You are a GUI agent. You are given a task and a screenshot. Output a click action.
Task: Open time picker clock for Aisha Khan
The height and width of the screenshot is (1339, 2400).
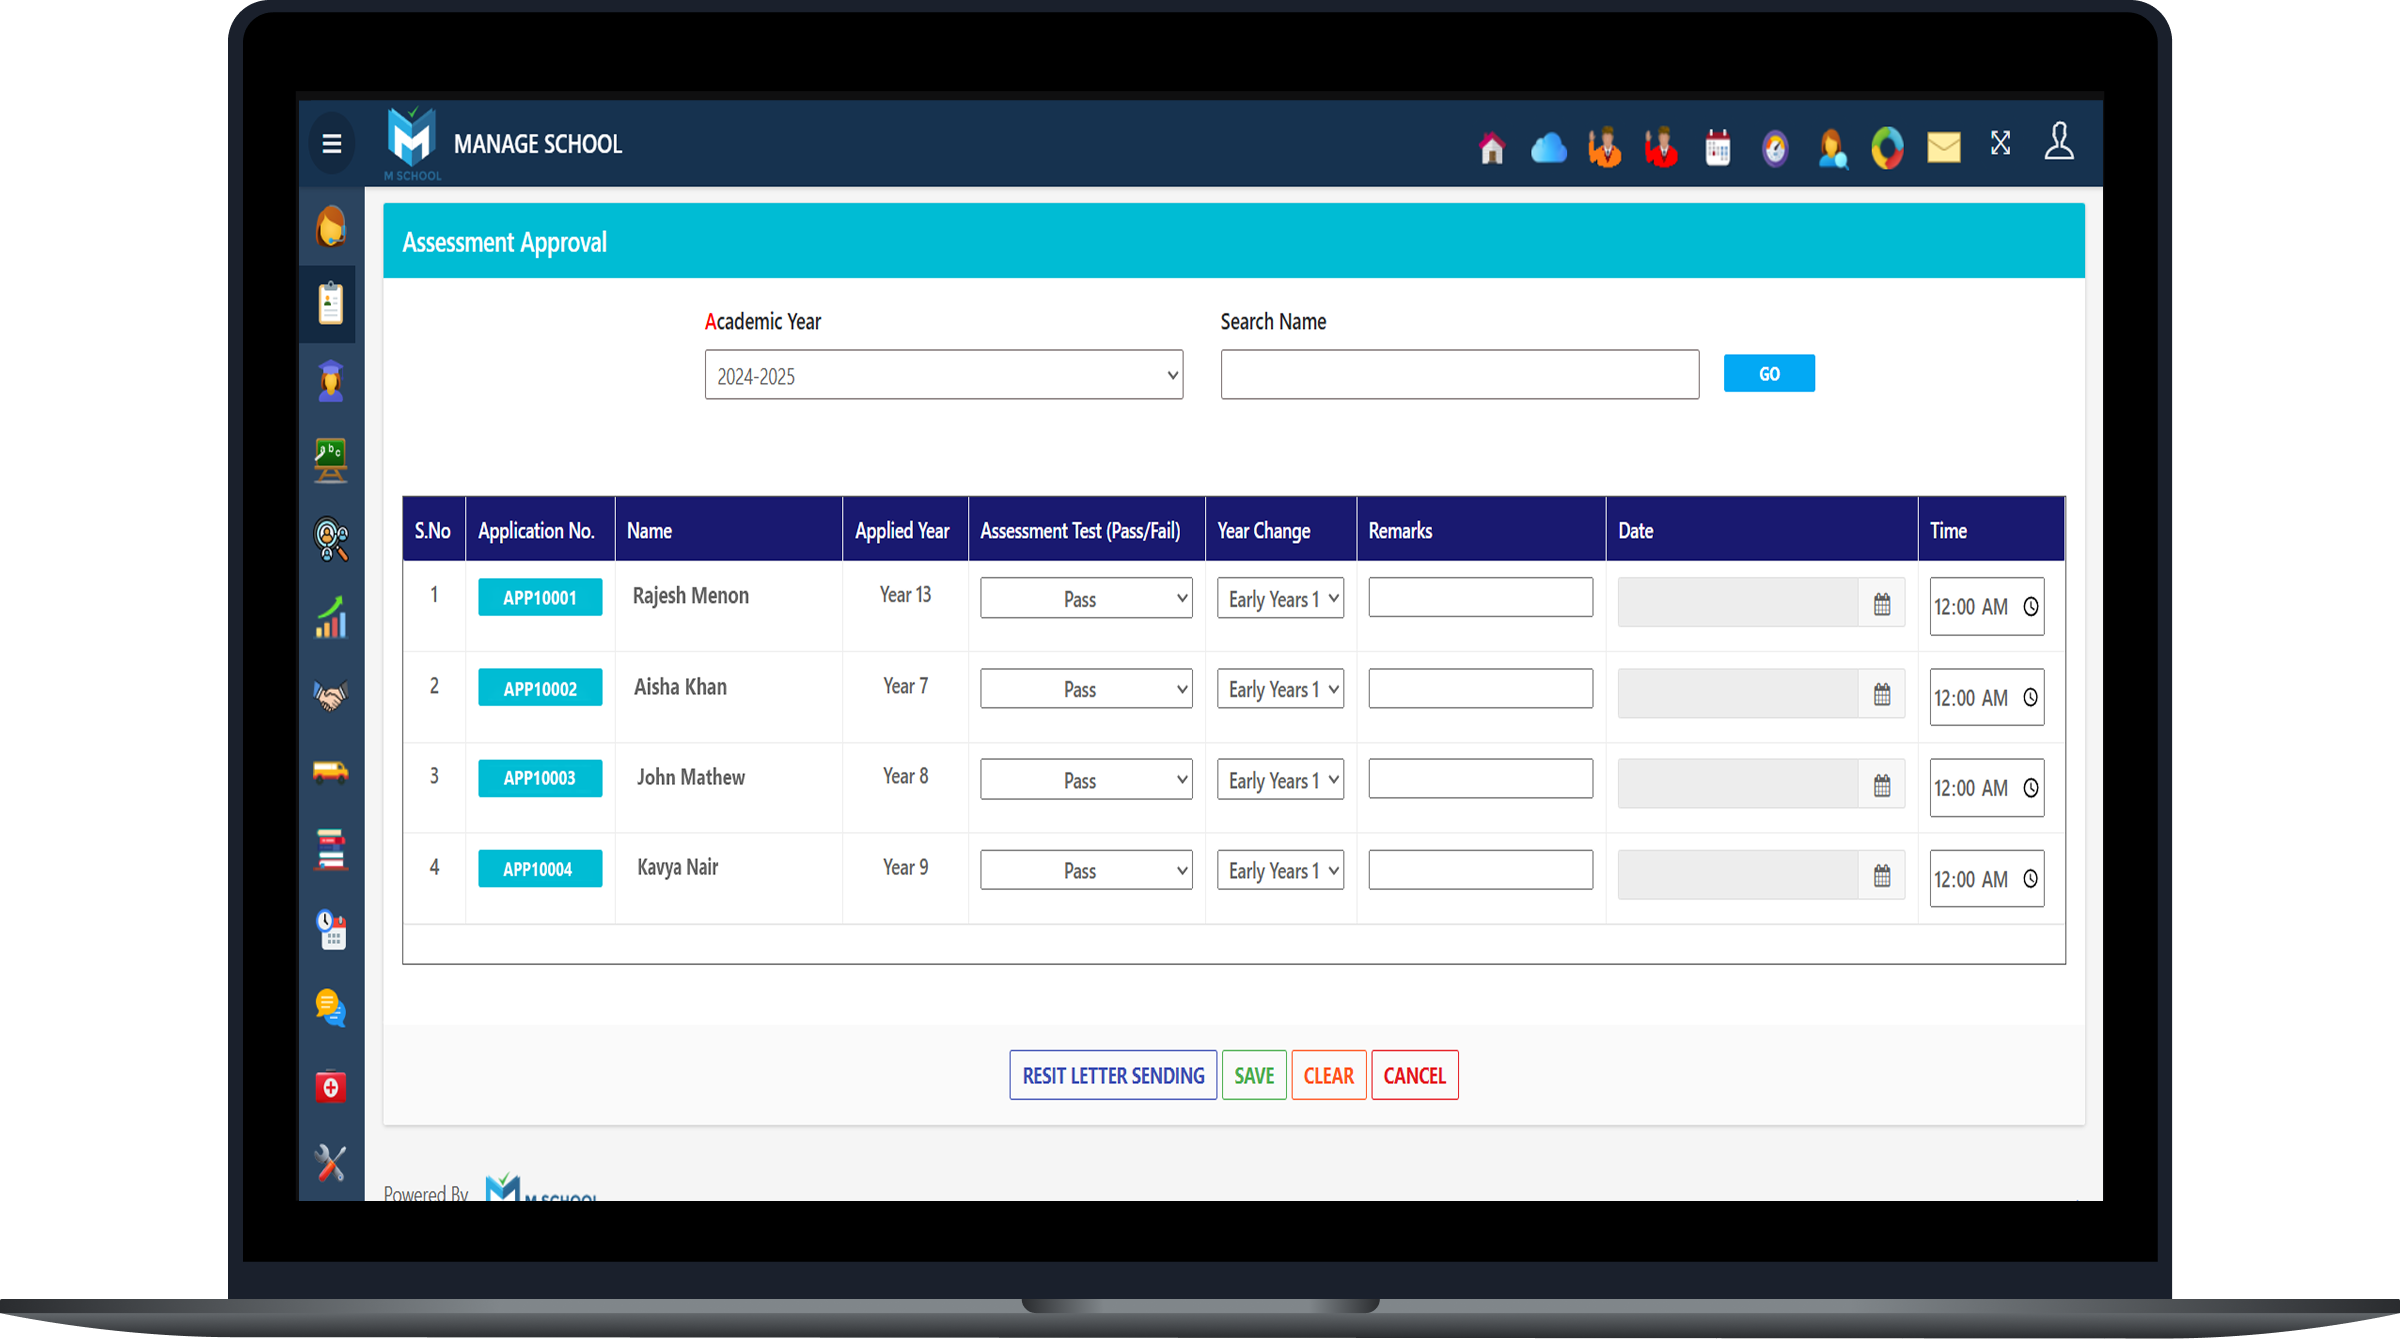(x=2031, y=698)
